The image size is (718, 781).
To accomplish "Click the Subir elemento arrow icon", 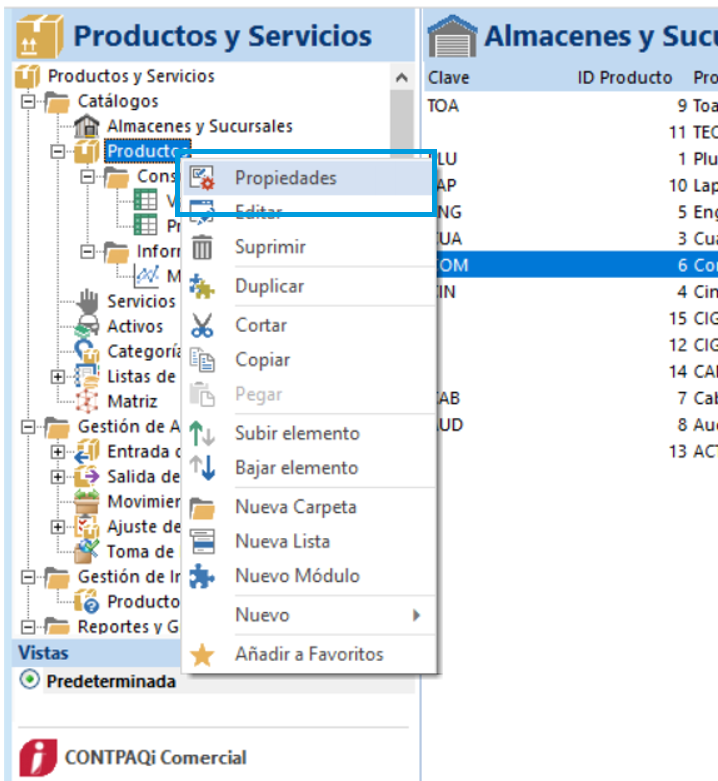I will click(202, 433).
